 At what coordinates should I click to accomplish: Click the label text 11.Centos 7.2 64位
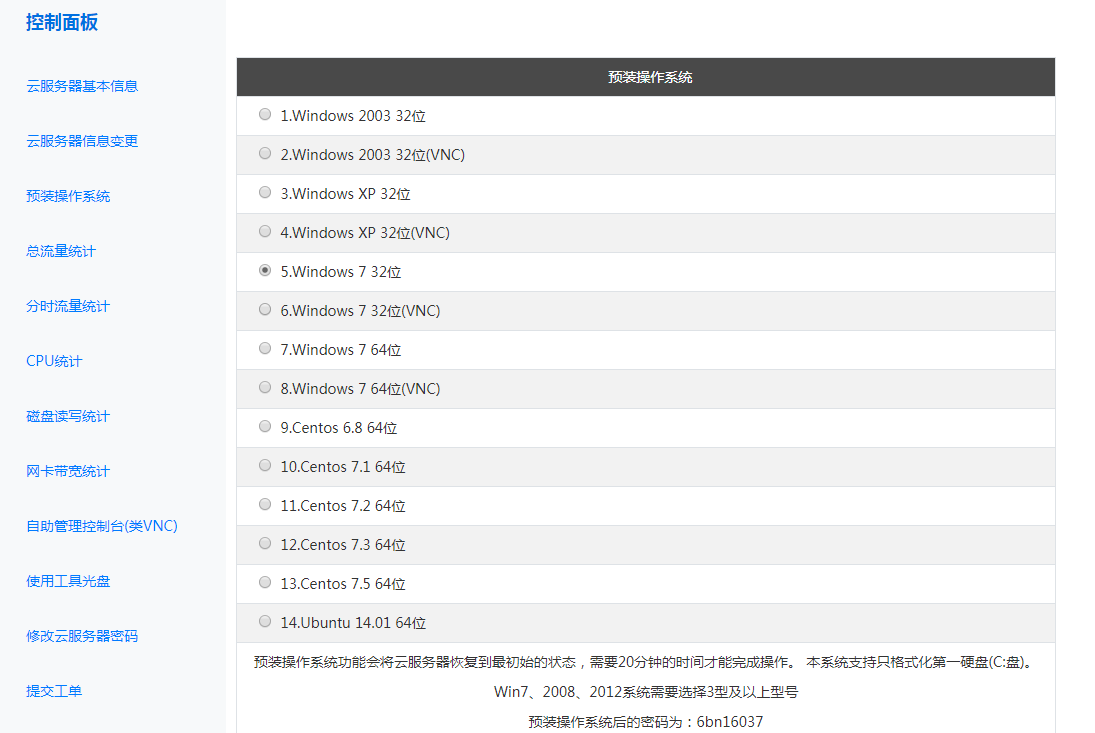(343, 506)
